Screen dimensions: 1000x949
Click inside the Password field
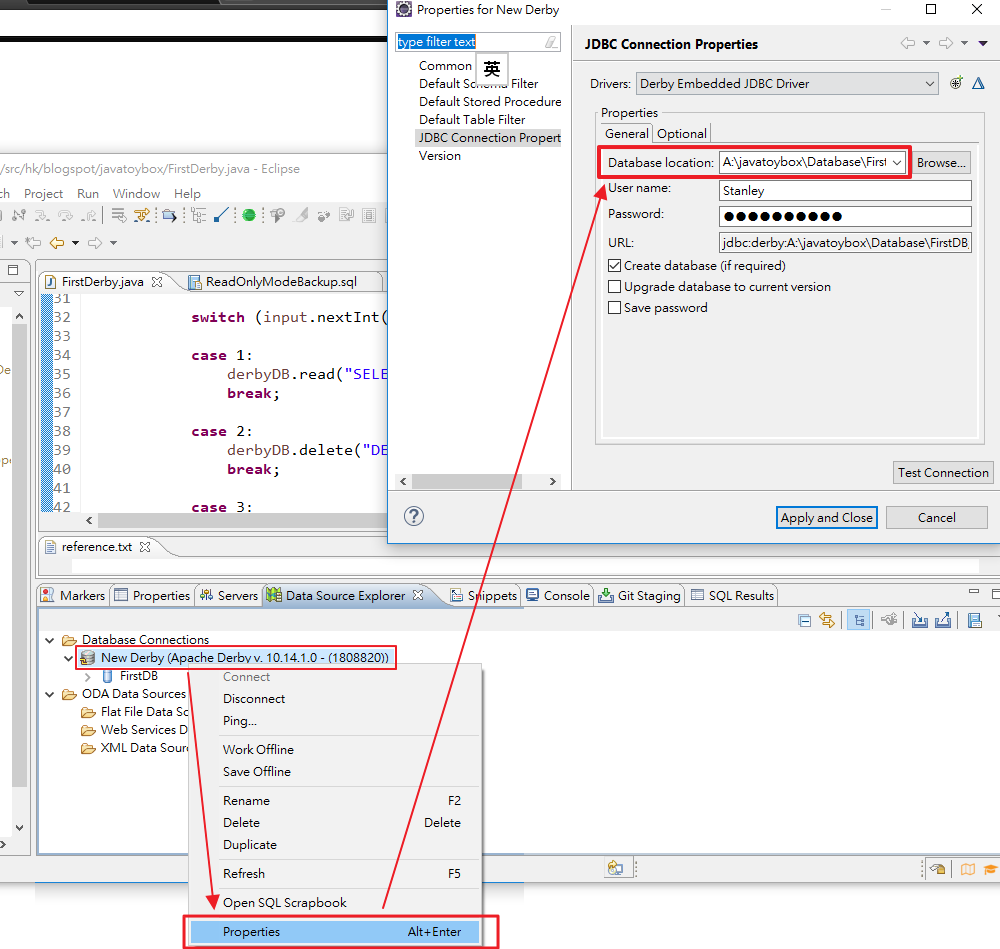[x=845, y=216]
